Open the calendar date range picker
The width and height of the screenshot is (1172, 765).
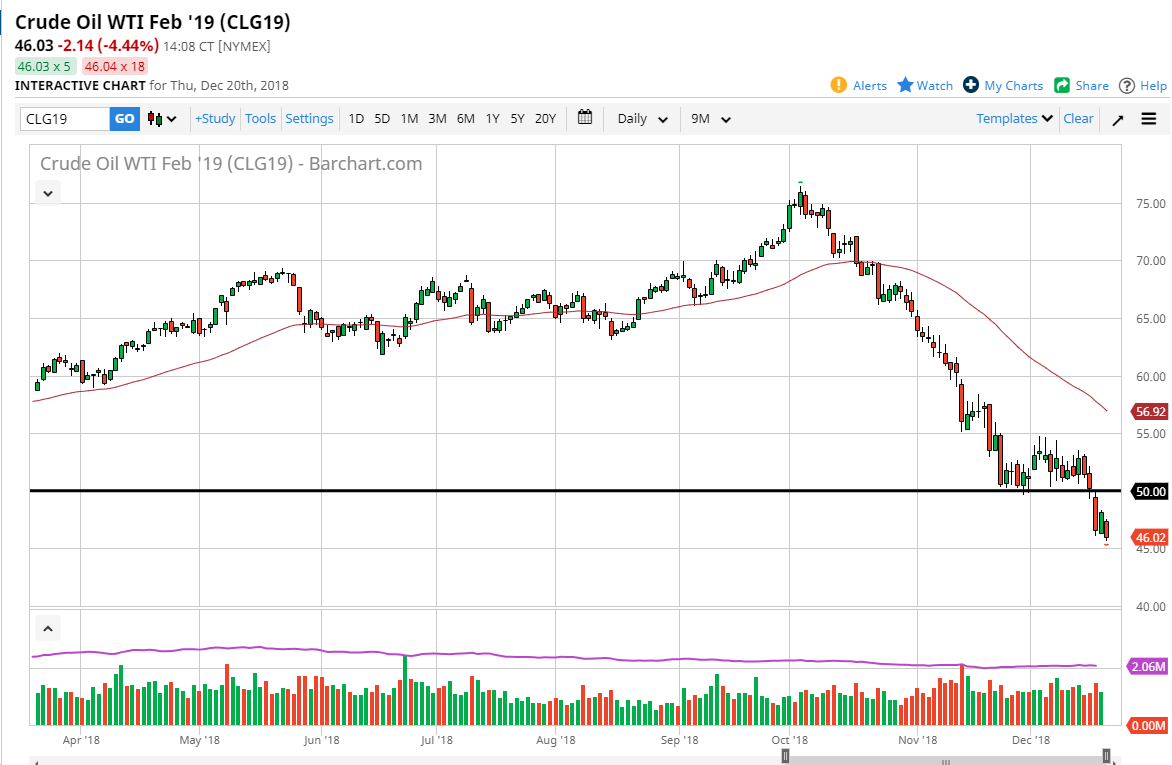click(x=585, y=118)
